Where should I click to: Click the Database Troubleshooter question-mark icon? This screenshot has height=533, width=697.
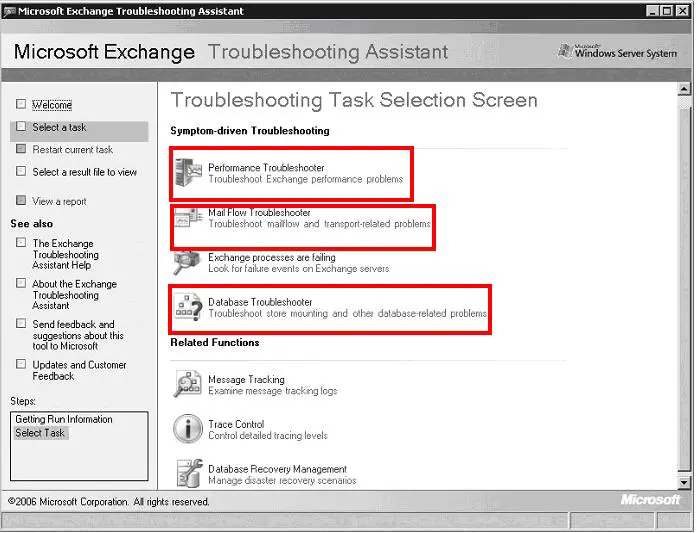[x=188, y=307]
